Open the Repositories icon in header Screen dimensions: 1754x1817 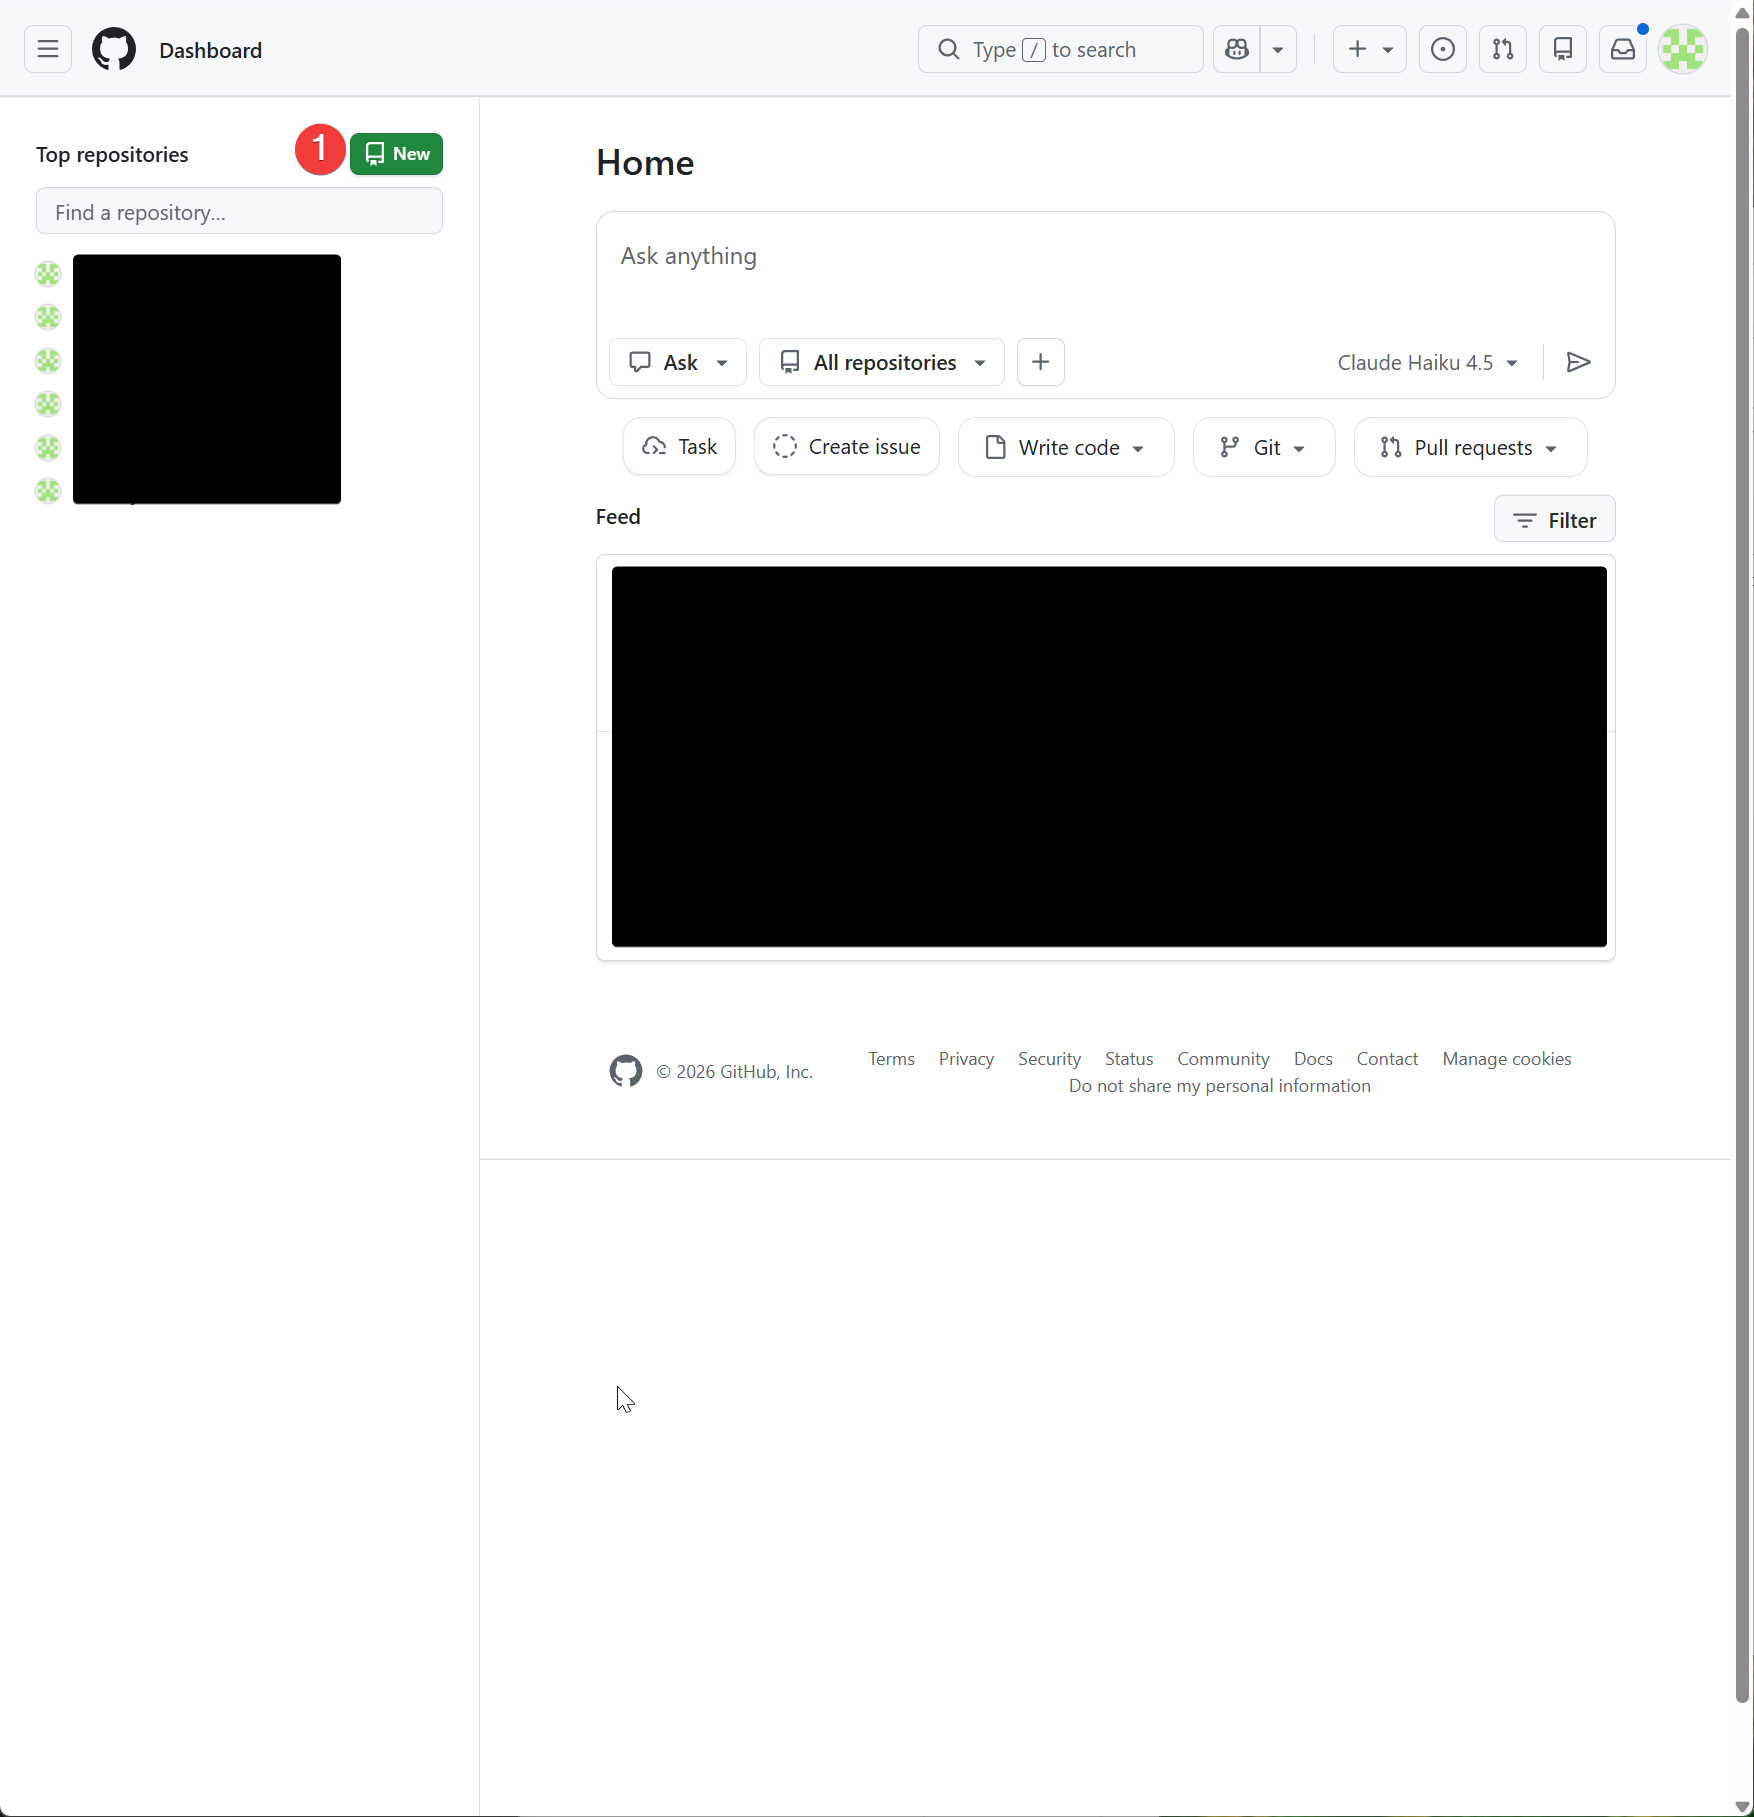coord(1562,49)
